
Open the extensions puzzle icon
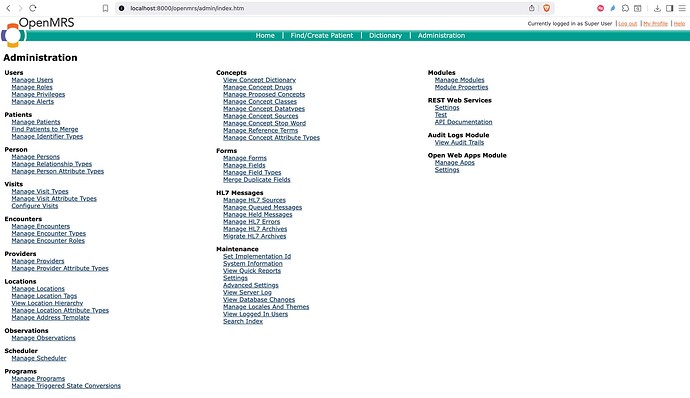[x=625, y=8]
